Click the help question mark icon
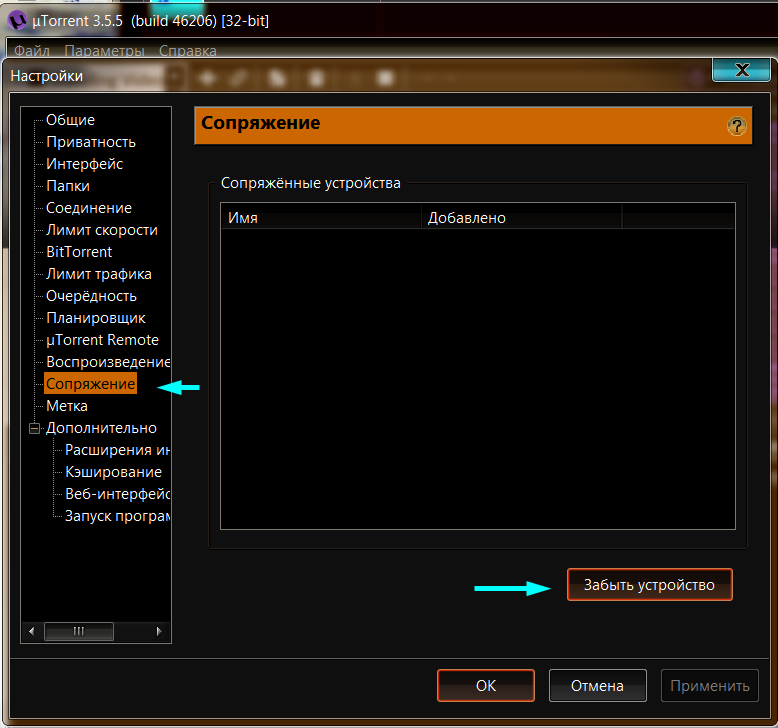 coord(737,126)
